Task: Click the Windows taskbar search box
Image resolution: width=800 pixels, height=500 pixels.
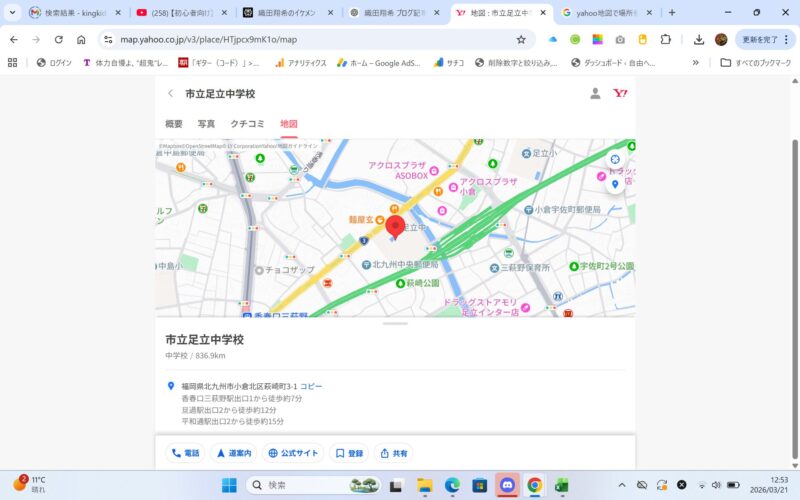Action: point(300,485)
